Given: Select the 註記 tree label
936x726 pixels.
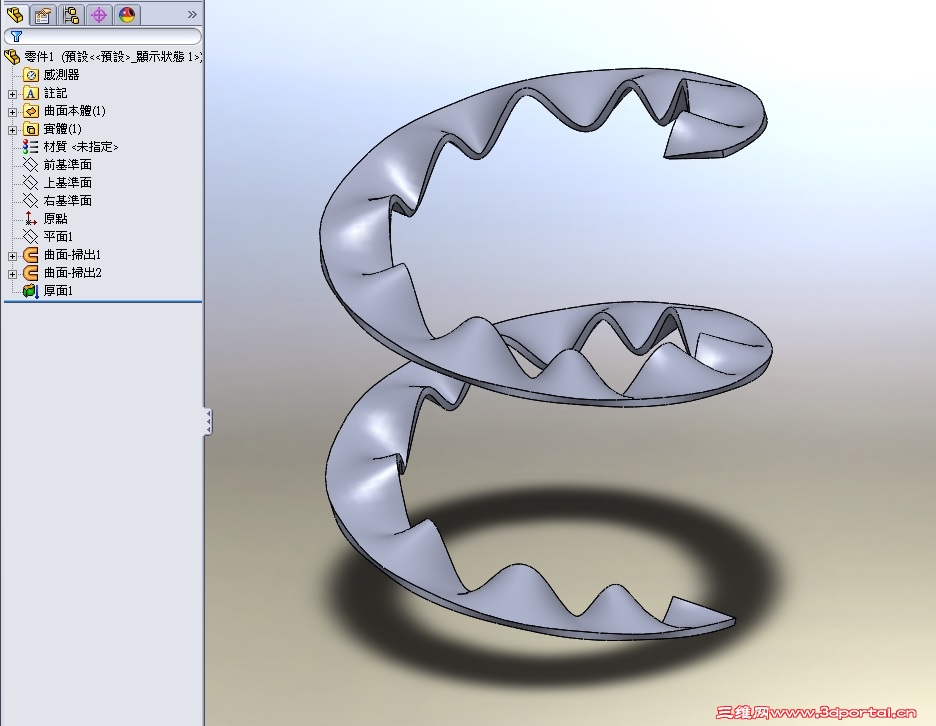Looking at the screenshot, I should pos(56,93).
